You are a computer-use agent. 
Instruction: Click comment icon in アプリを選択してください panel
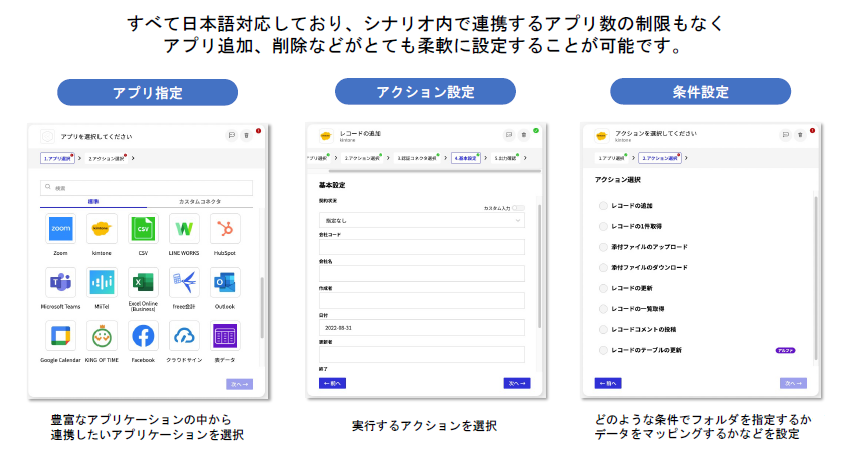pos(232,135)
